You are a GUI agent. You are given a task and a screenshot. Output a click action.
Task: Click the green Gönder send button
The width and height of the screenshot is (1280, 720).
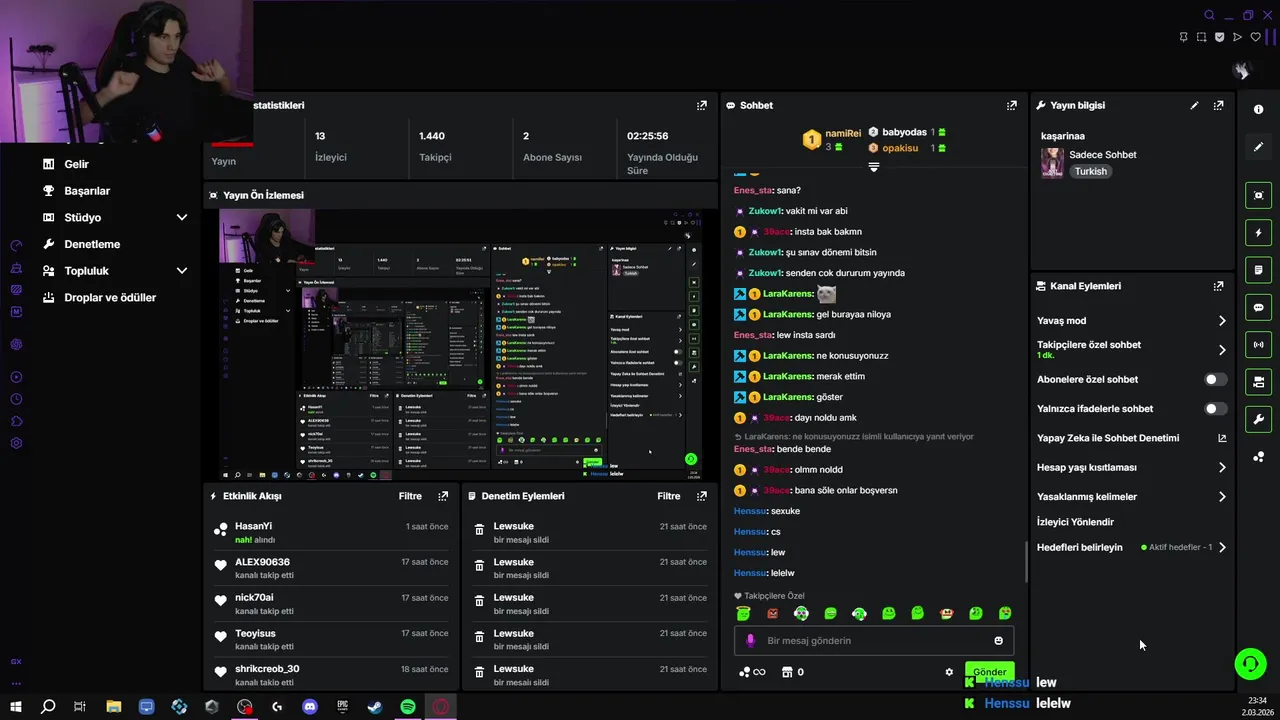coord(989,672)
